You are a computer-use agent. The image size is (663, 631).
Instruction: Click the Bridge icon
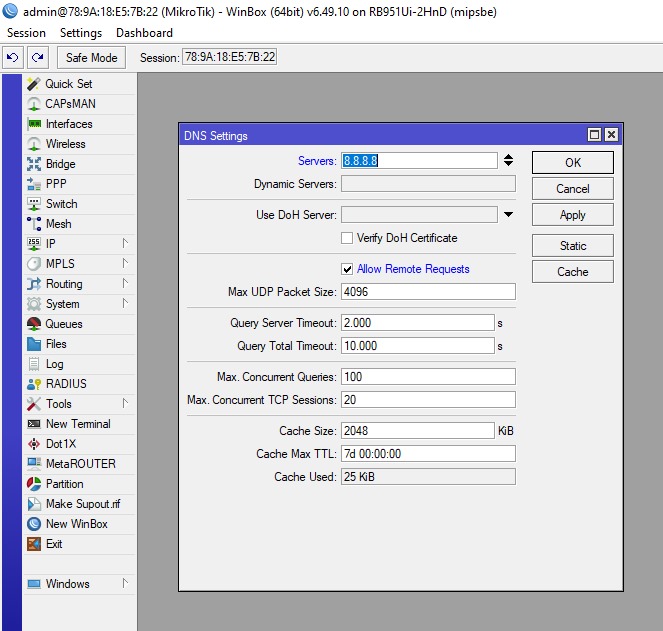[x=34, y=164]
